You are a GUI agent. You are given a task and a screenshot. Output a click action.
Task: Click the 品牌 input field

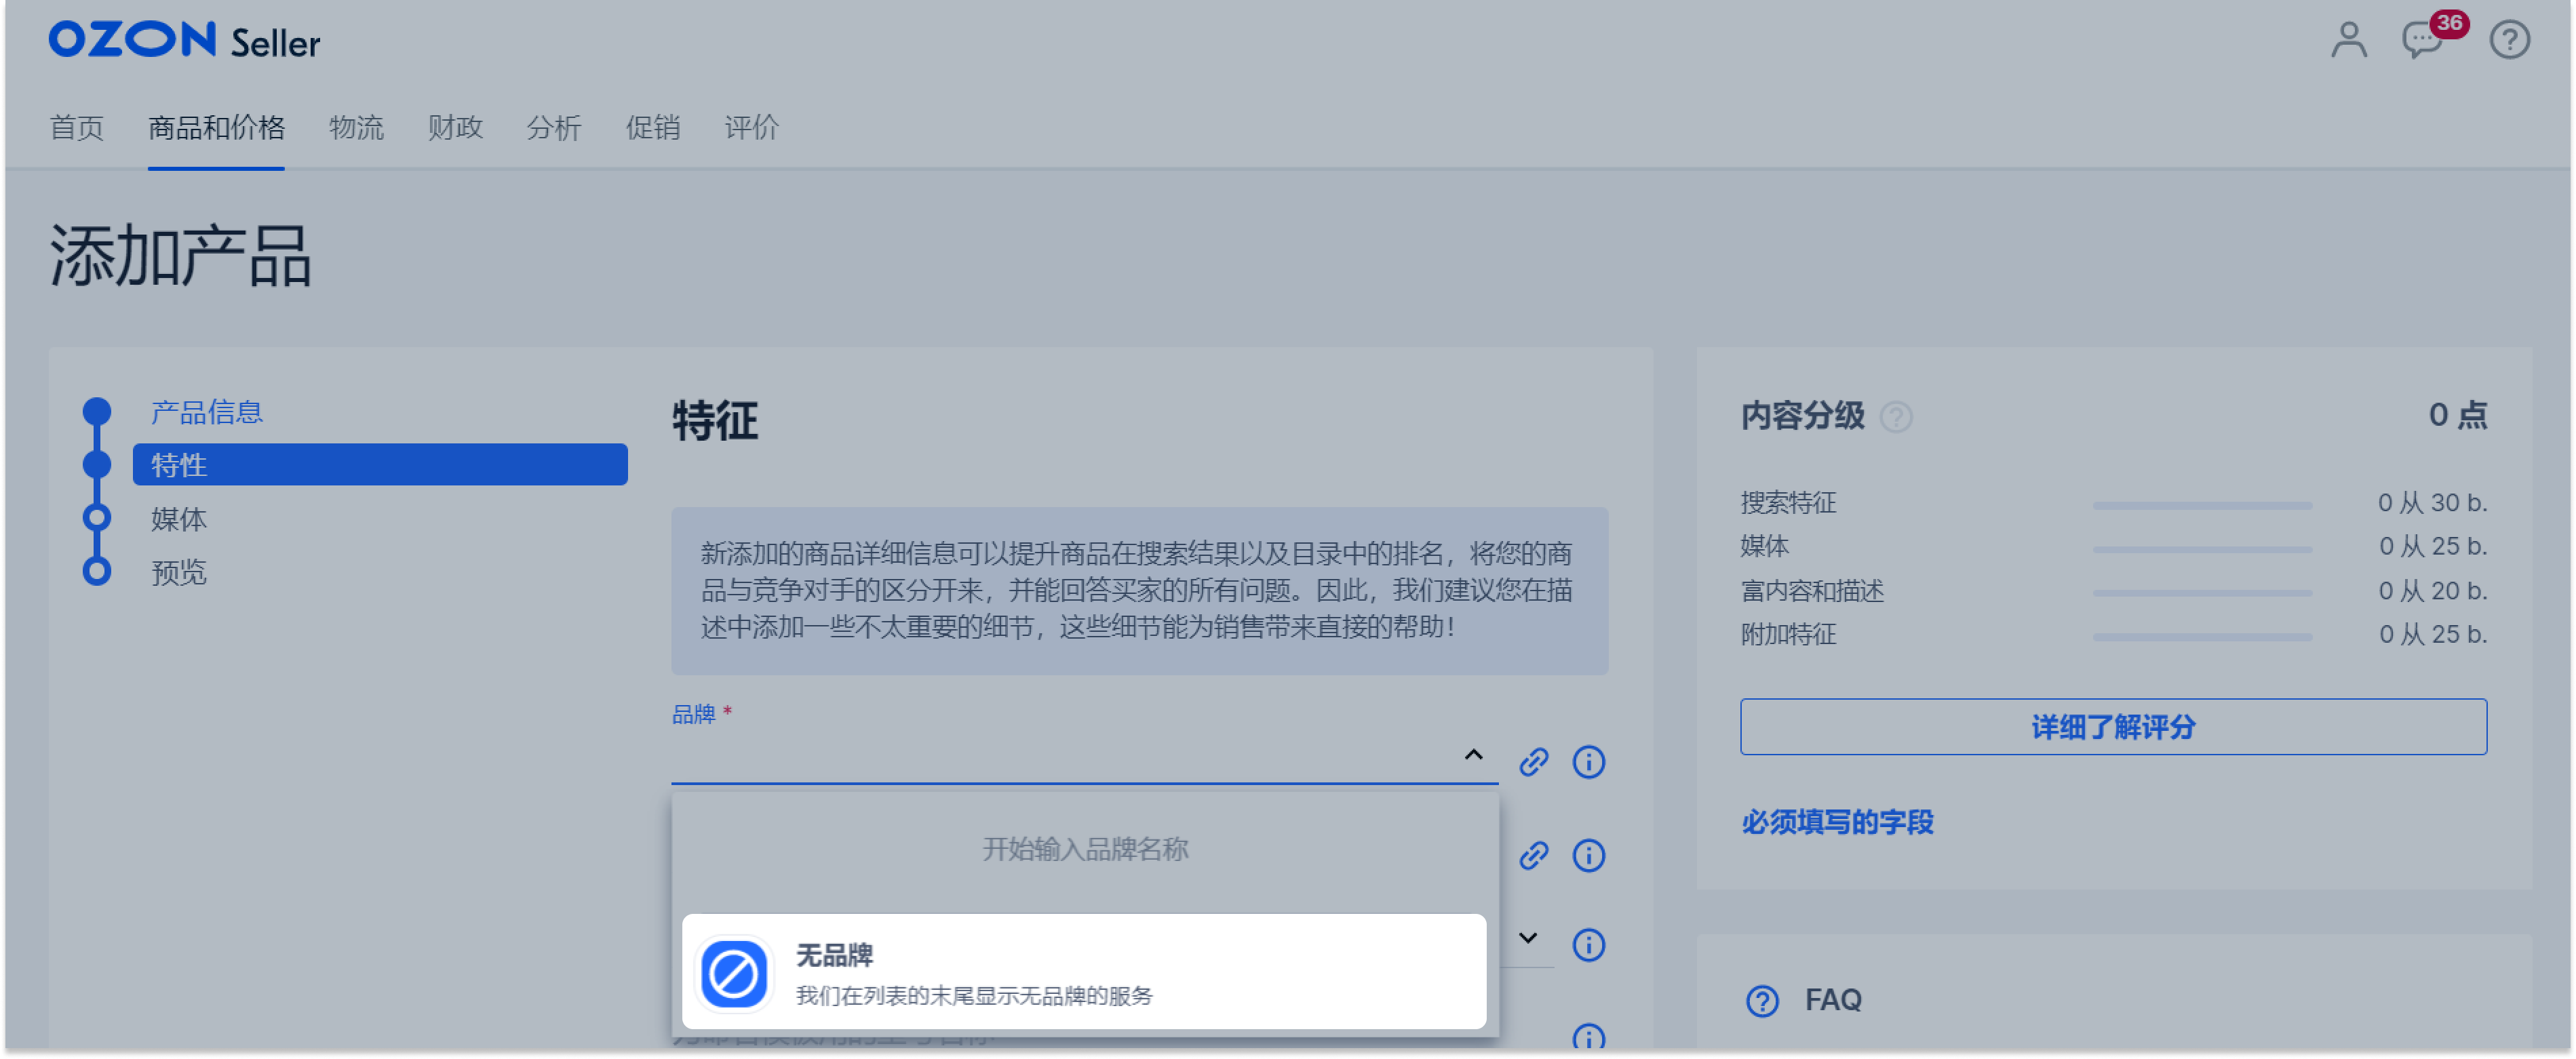point(1084,757)
